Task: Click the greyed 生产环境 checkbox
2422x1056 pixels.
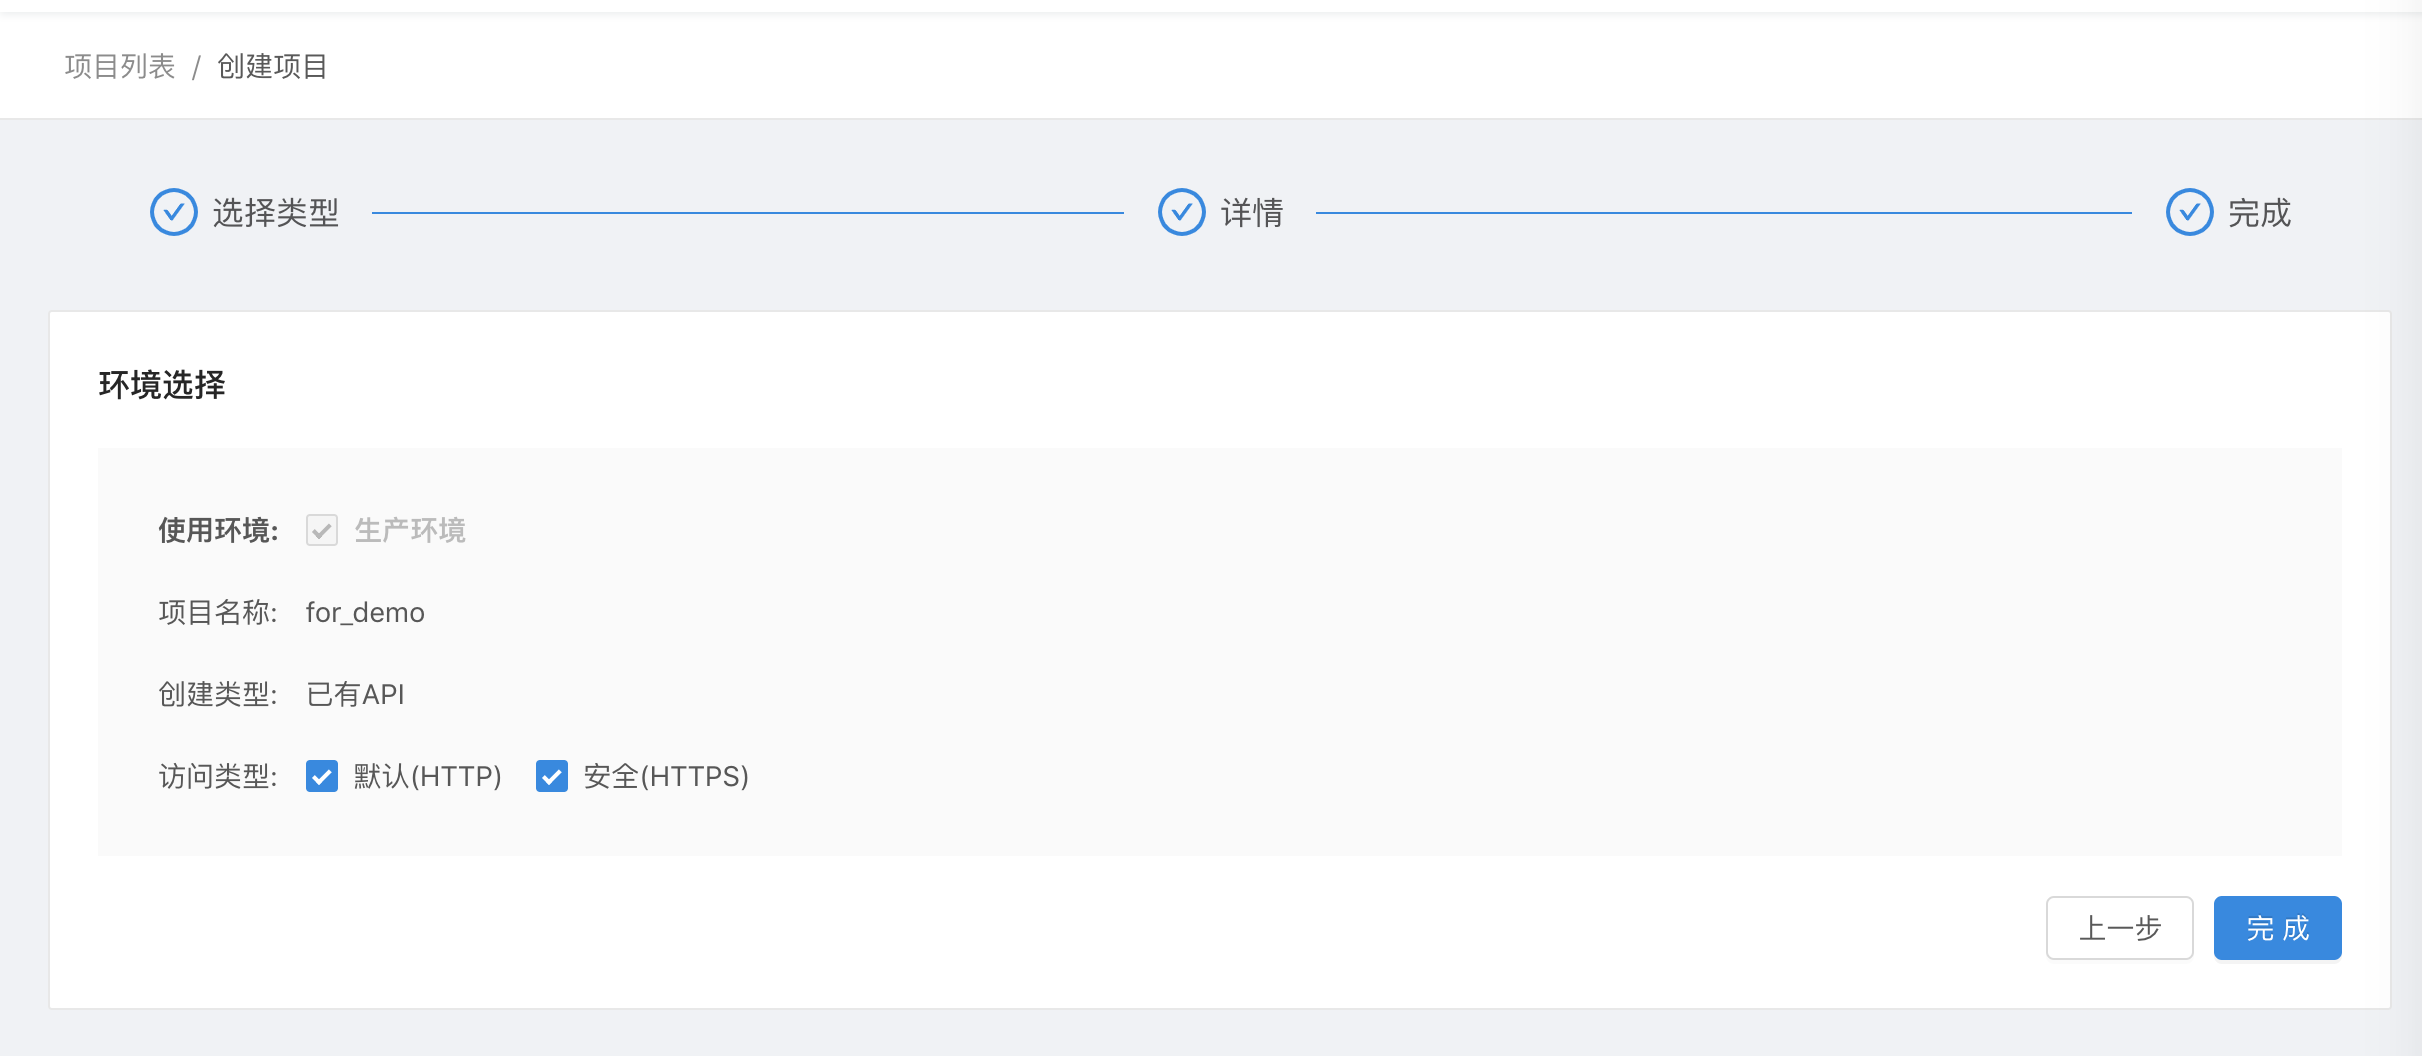Action: click(x=322, y=530)
